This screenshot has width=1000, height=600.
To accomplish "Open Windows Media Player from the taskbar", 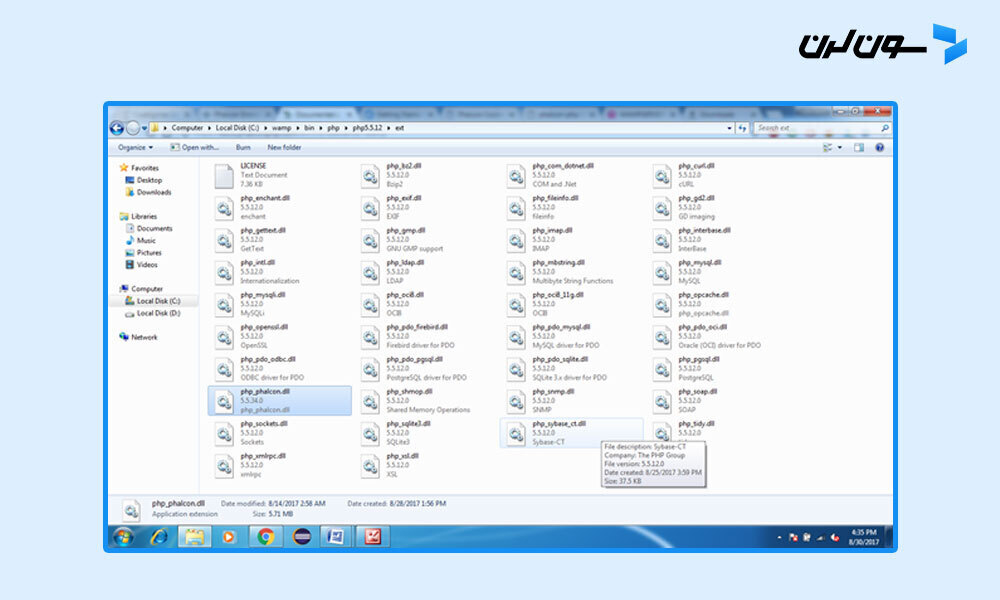I will point(228,537).
